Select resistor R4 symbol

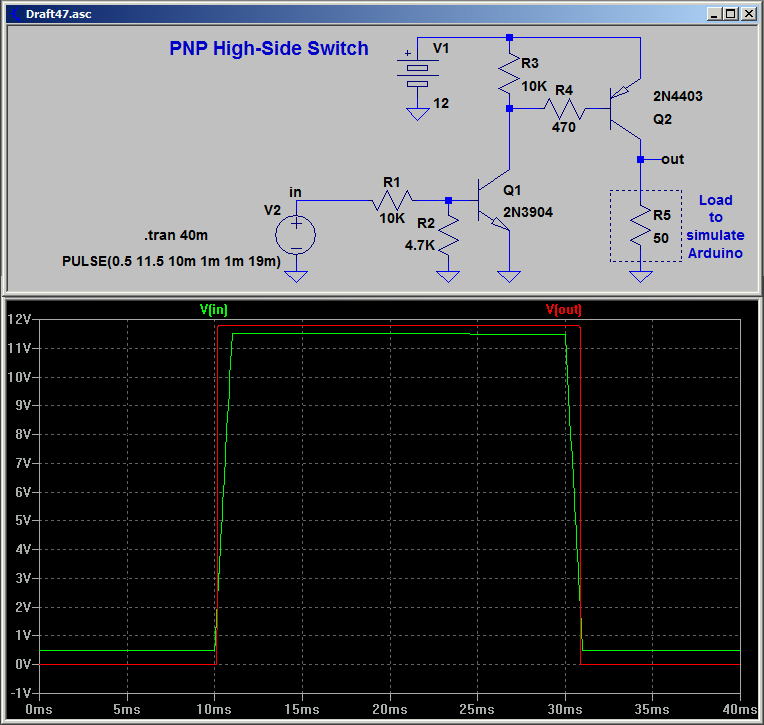coord(564,109)
